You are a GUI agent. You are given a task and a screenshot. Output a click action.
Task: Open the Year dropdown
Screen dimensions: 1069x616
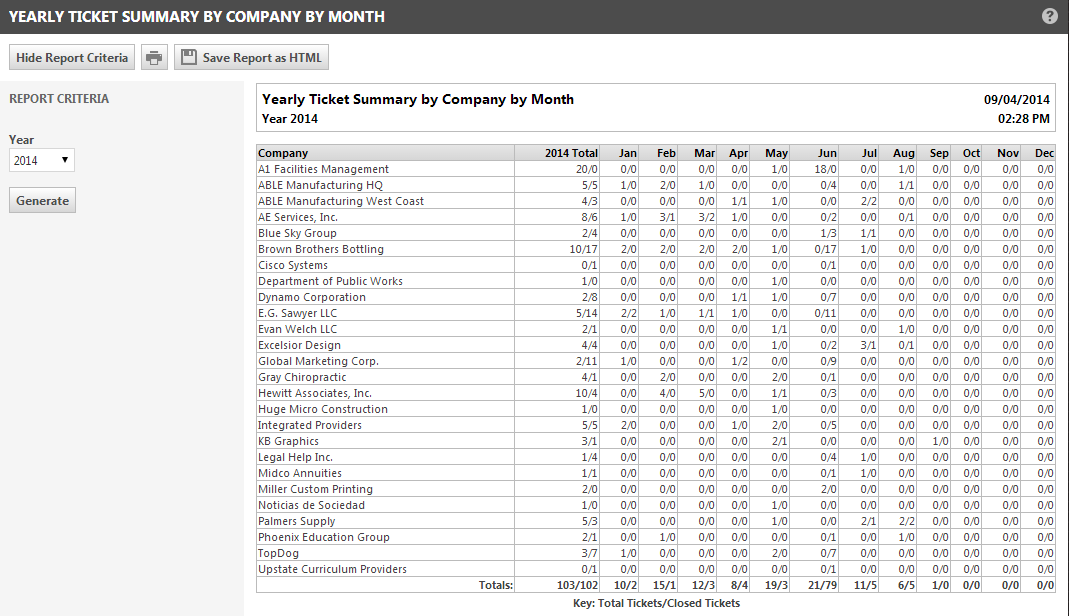coord(41,160)
